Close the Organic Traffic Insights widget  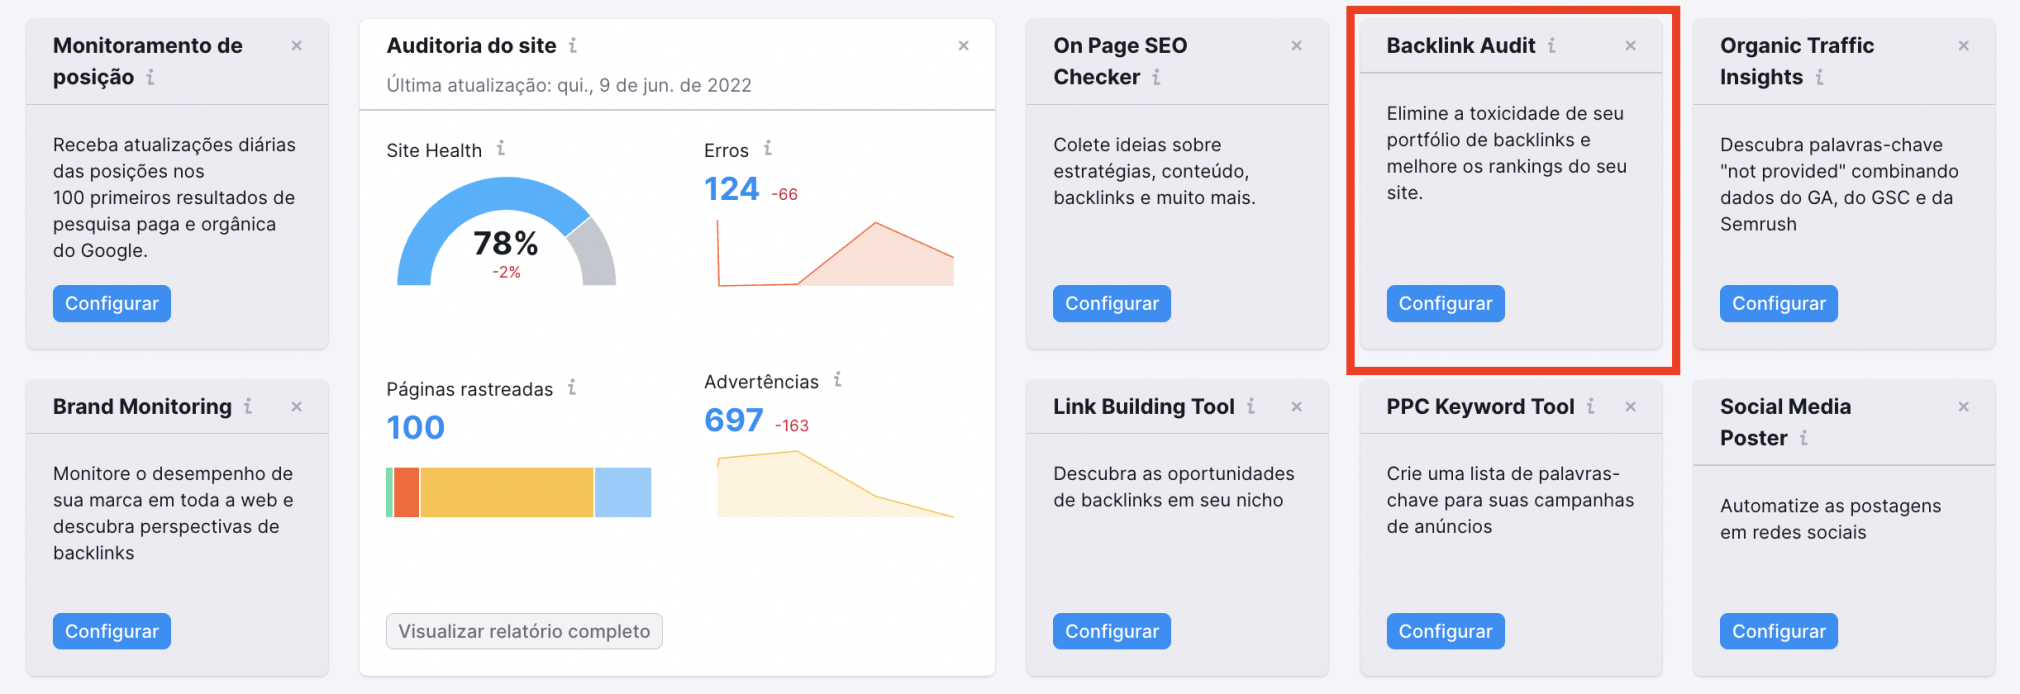coord(1963,45)
